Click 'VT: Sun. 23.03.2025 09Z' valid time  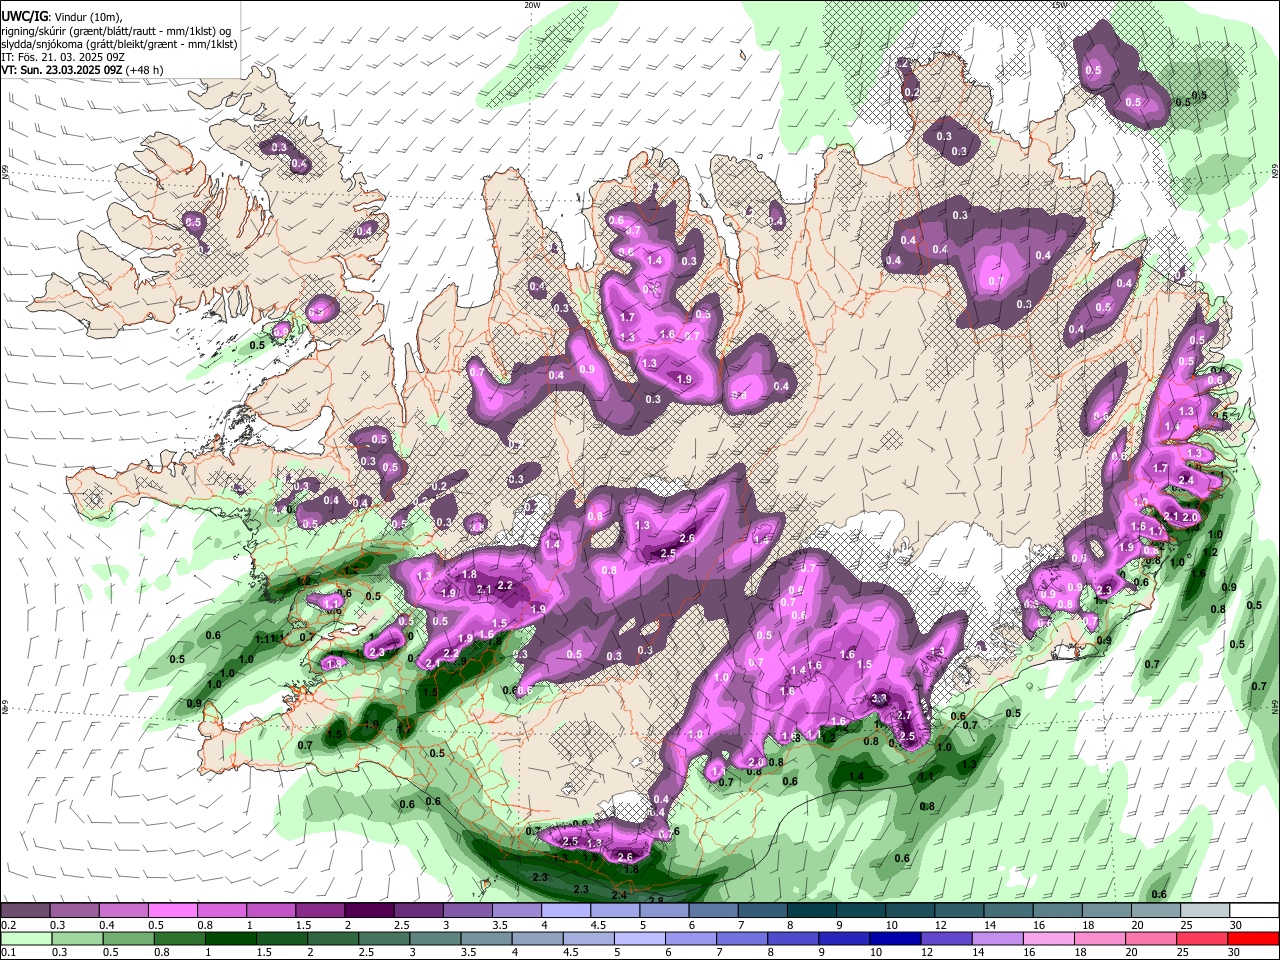click(x=62, y=70)
